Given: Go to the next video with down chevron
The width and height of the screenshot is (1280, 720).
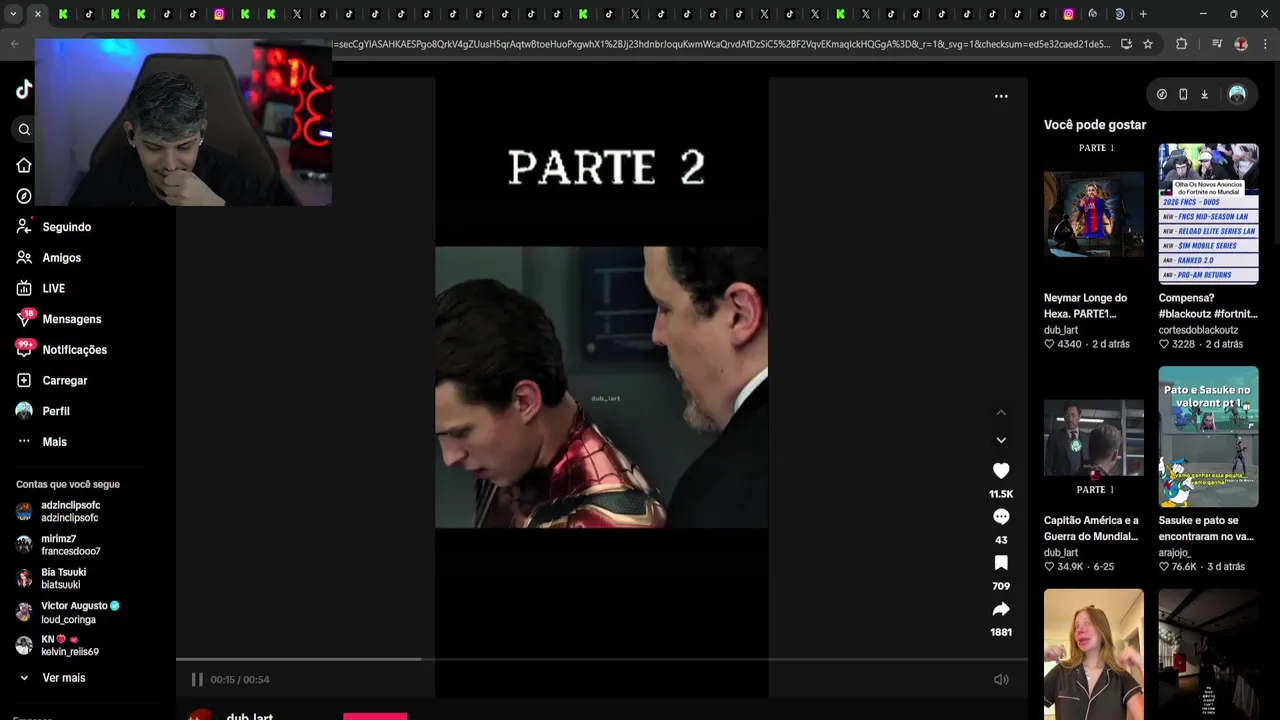Looking at the screenshot, I should [1001, 440].
